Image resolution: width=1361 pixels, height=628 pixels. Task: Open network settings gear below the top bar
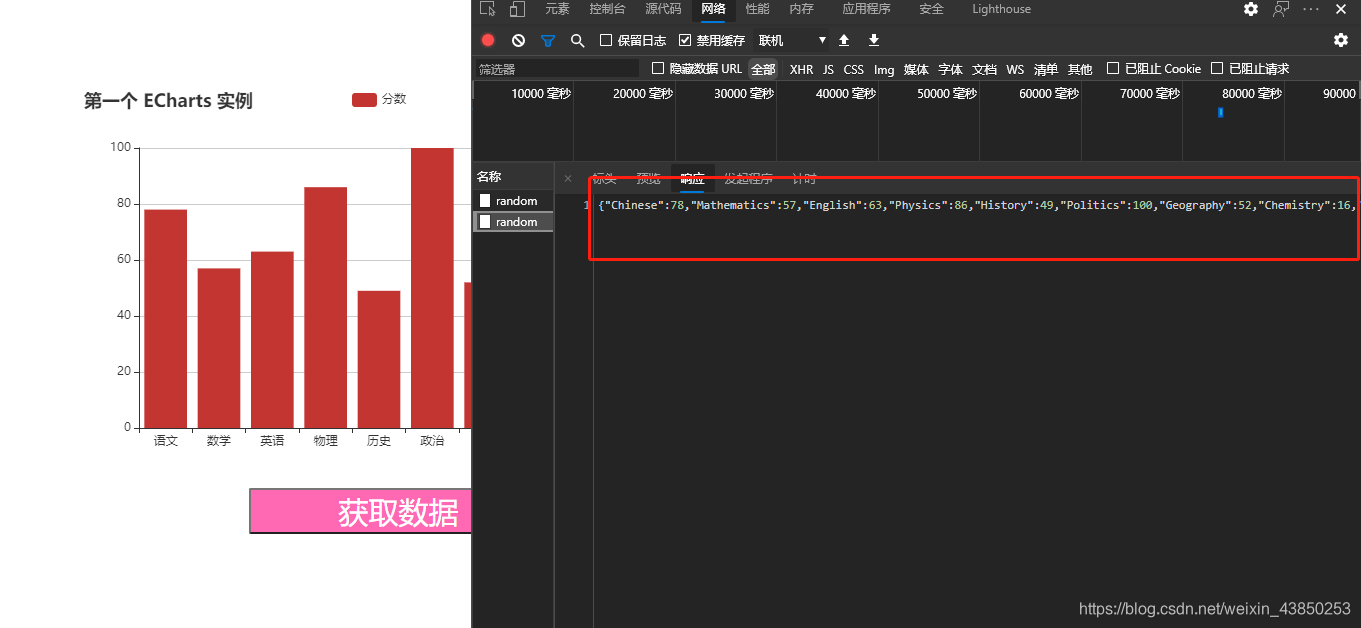point(1341,40)
